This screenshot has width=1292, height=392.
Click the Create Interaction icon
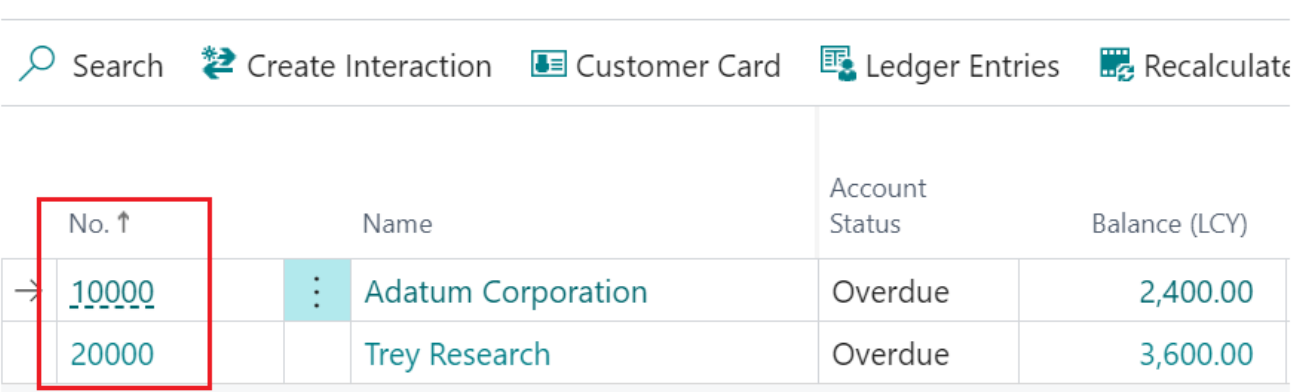coord(217,63)
